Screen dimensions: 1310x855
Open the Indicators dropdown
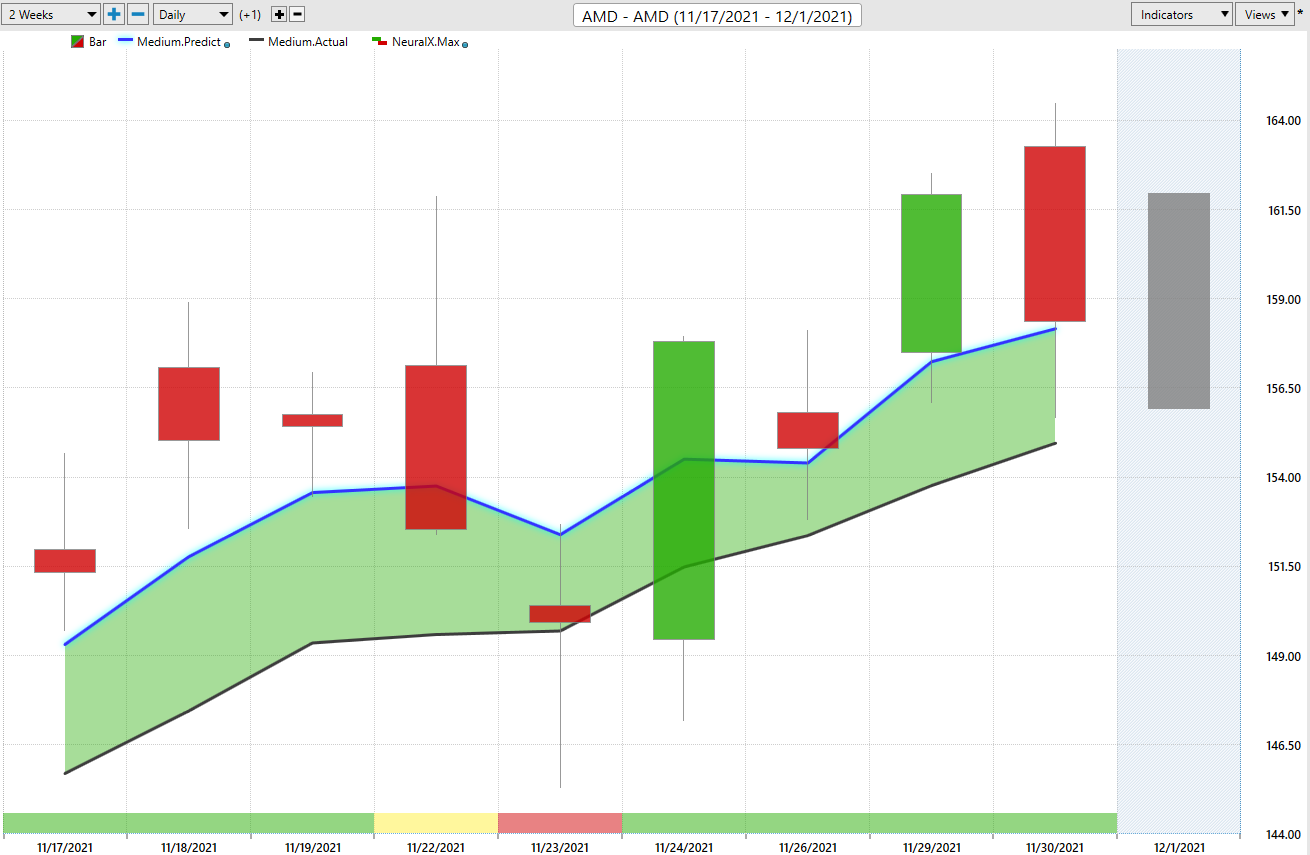pyautogui.click(x=1182, y=14)
